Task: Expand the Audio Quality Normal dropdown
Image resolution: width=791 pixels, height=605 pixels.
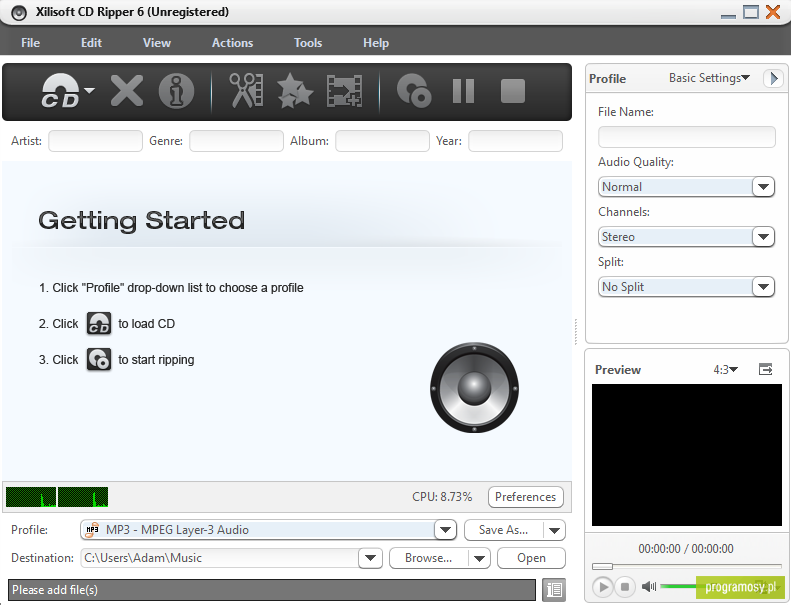Action: click(x=763, y=187)
